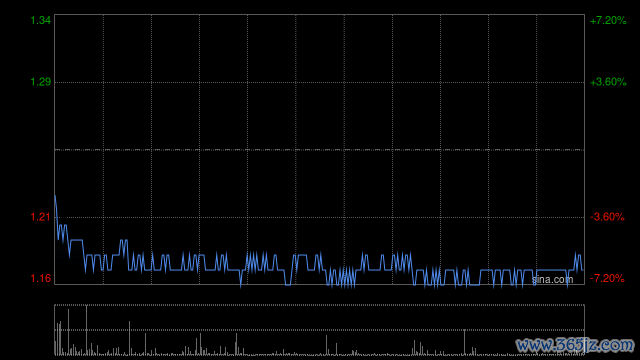Click the 1.16 price axis label
The width and height of the screenshot is (640, 360).
[41, 278]
